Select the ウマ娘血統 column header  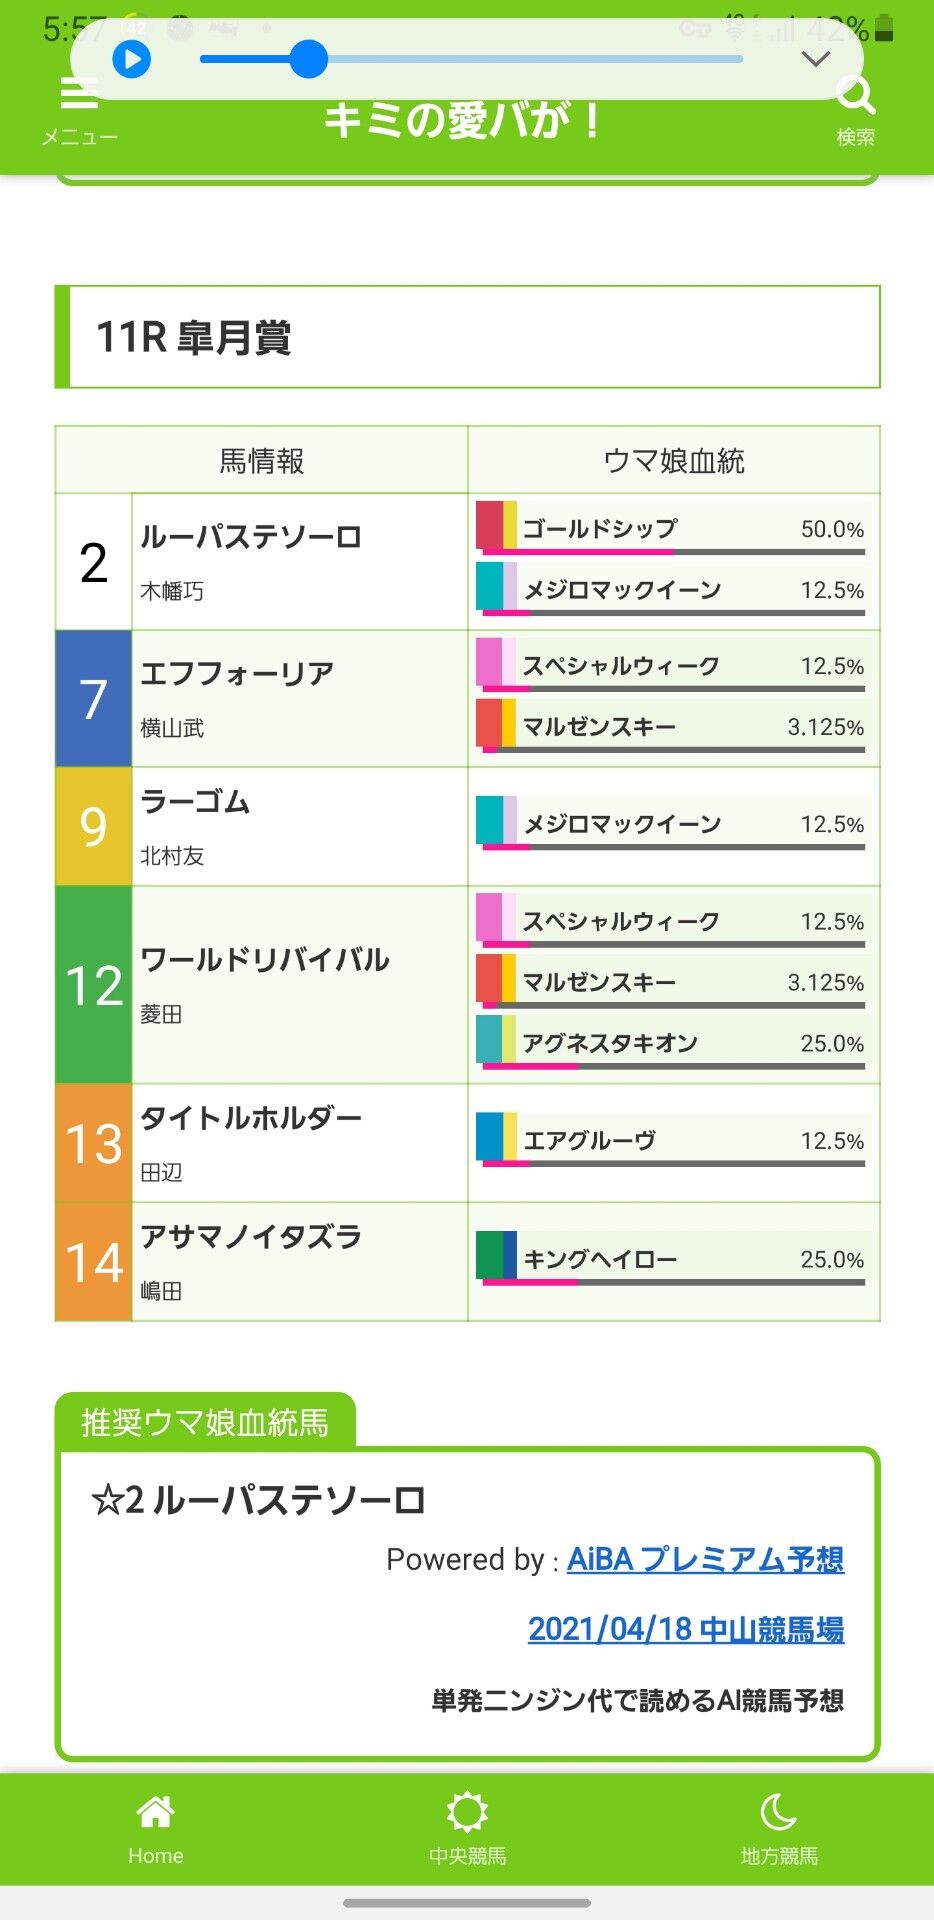pyautogui.click(x=674, y=460)
